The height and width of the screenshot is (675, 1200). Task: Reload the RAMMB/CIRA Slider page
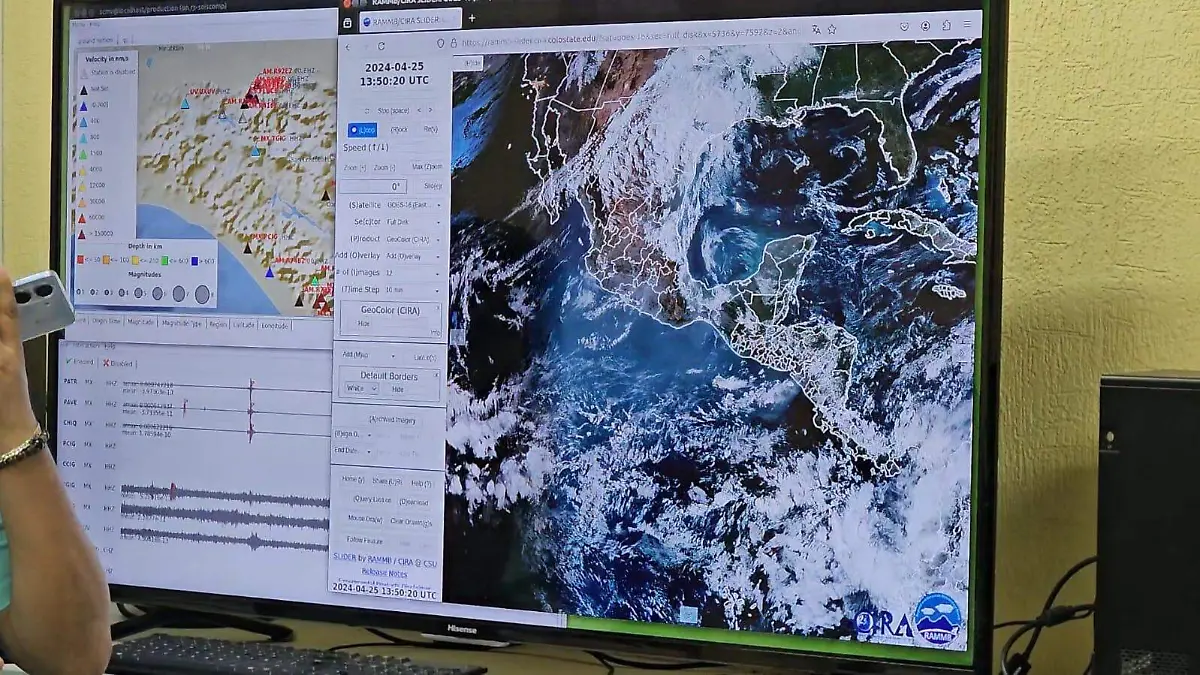pyautogui.click(x=381, y=46)
